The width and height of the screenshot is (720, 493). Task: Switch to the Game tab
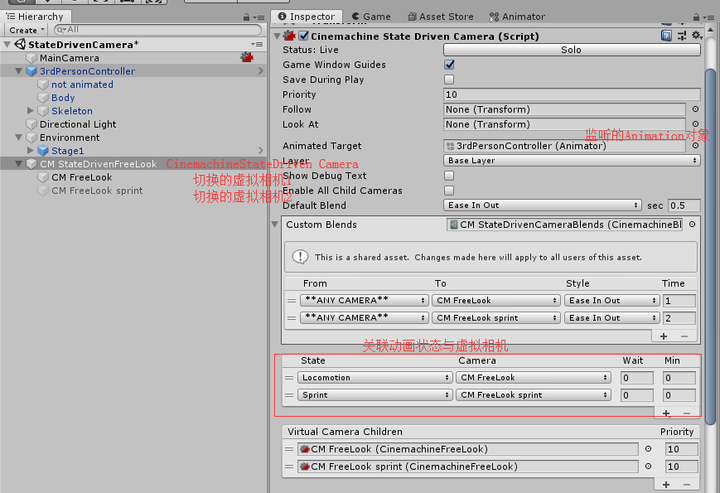(x=371, y=17)
